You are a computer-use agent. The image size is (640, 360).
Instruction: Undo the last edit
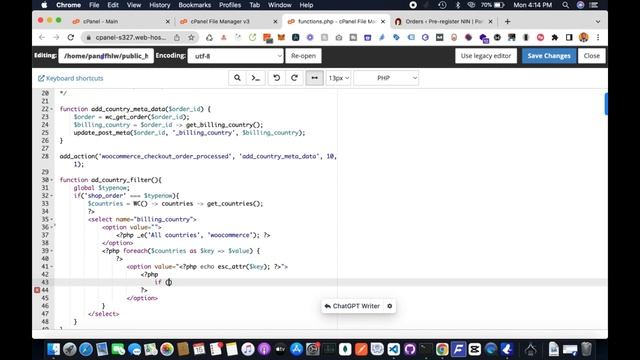pyautogui.click(x=276, y=78)
